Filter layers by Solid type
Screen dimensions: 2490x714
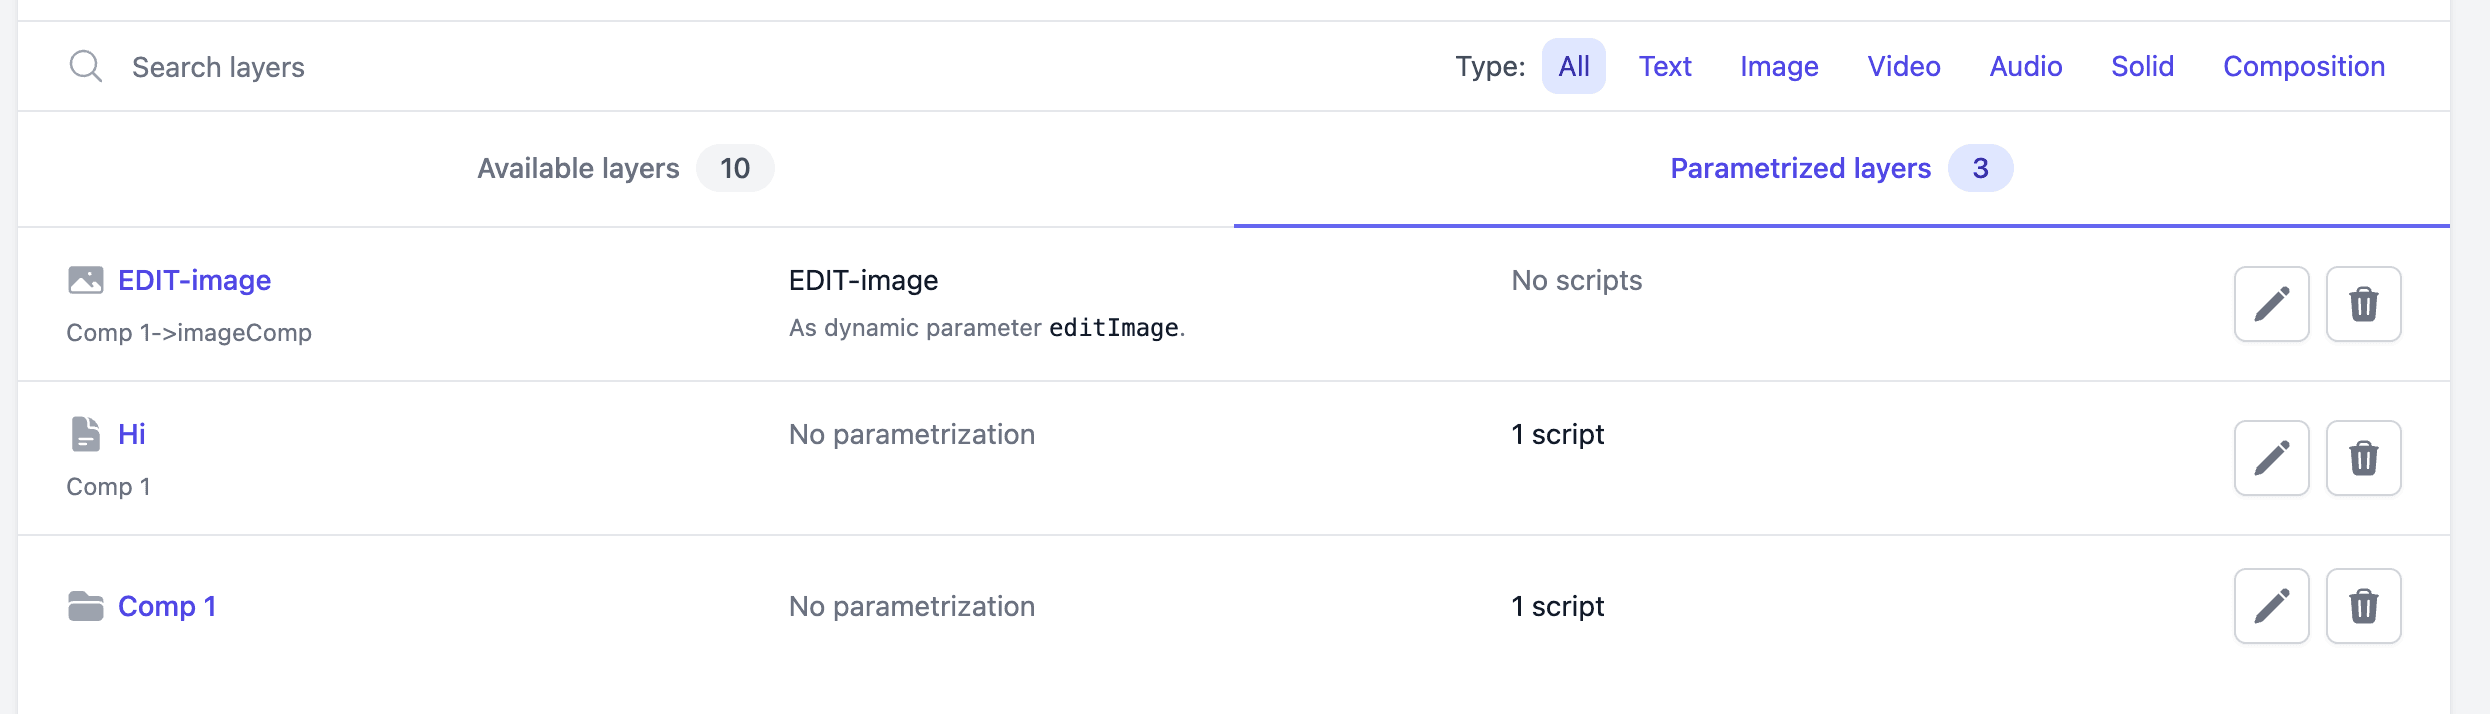[2142, 66]
